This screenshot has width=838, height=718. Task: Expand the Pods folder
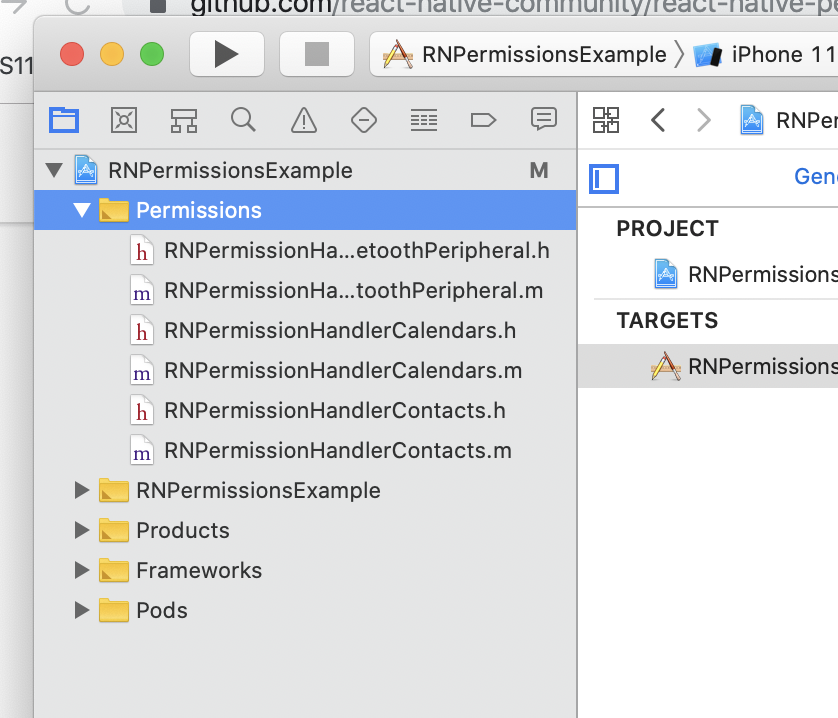pos(81,610)
